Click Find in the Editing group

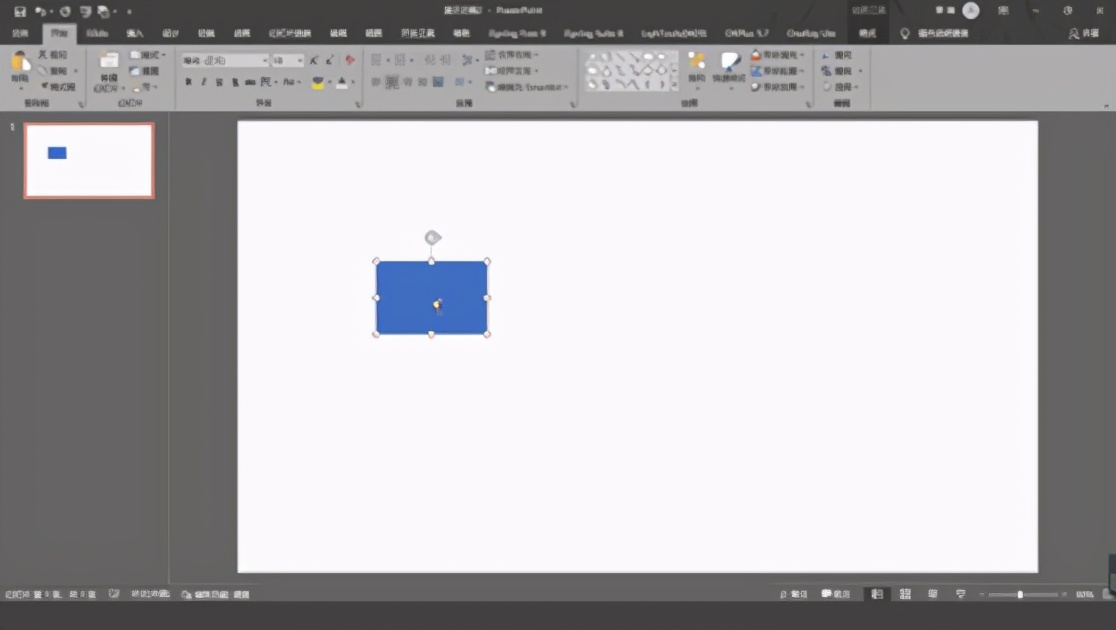tap(837, 55)
